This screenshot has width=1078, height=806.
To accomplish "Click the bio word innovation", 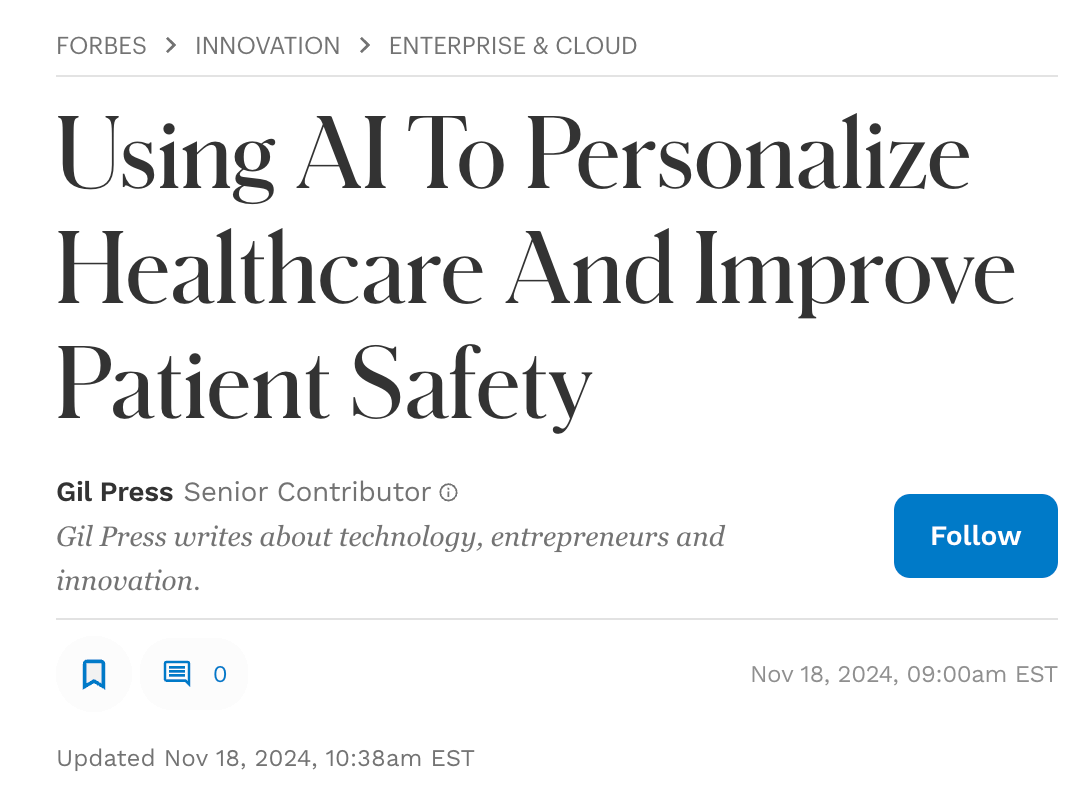I will 128,580.
